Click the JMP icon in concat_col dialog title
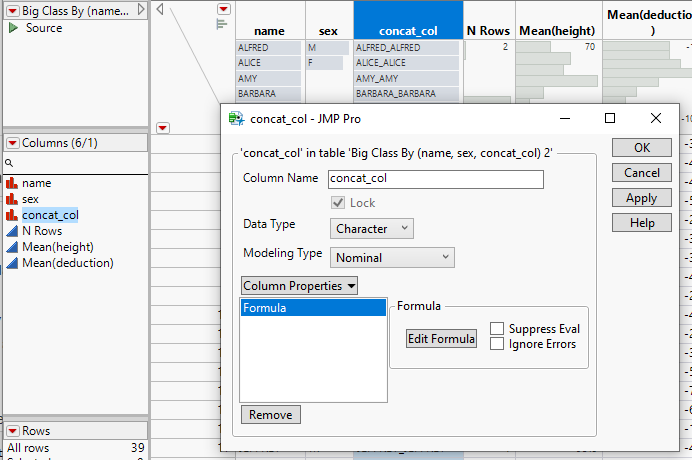The height and width of the screenshot is (460, 692). tap(236, 119)
